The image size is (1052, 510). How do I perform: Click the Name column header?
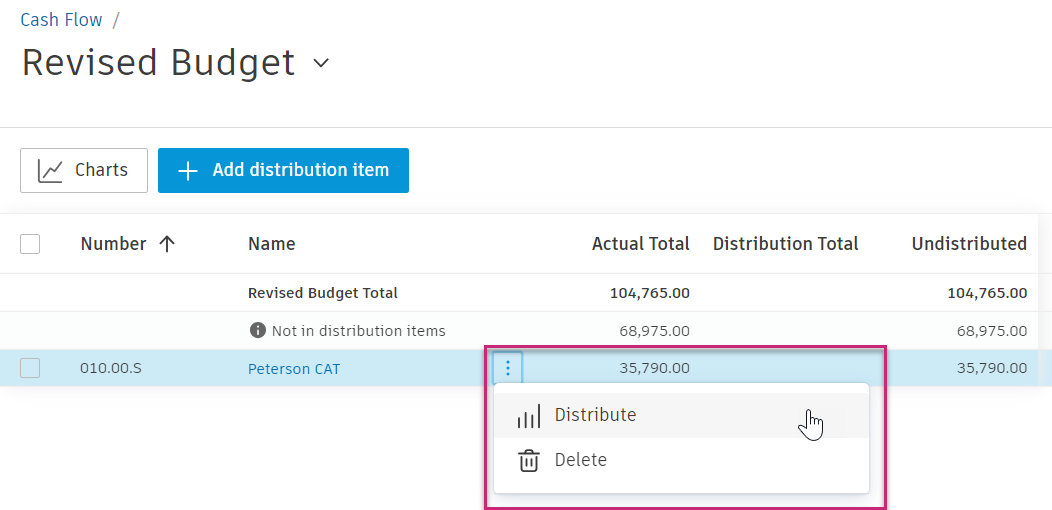[271, 244]
